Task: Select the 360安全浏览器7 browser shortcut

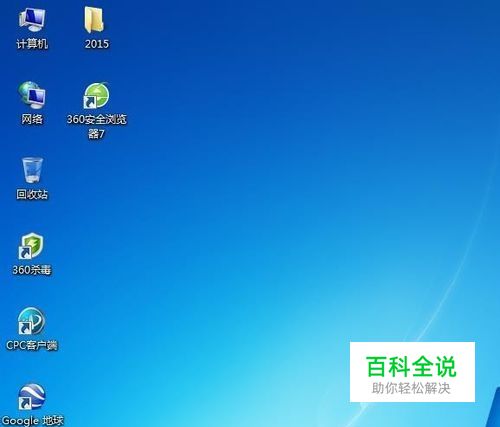Action: (96, 96)
